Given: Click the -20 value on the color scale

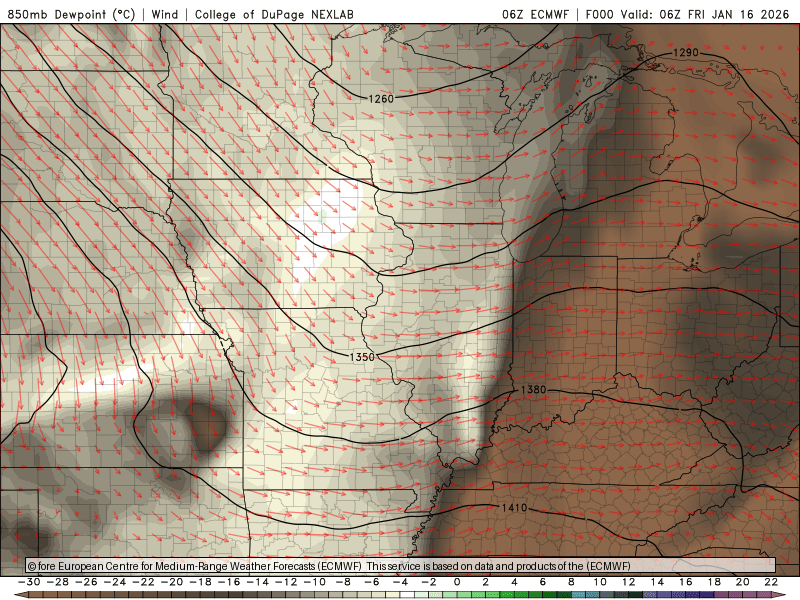Looking at the screenshot, I should (x=172, y=582).
